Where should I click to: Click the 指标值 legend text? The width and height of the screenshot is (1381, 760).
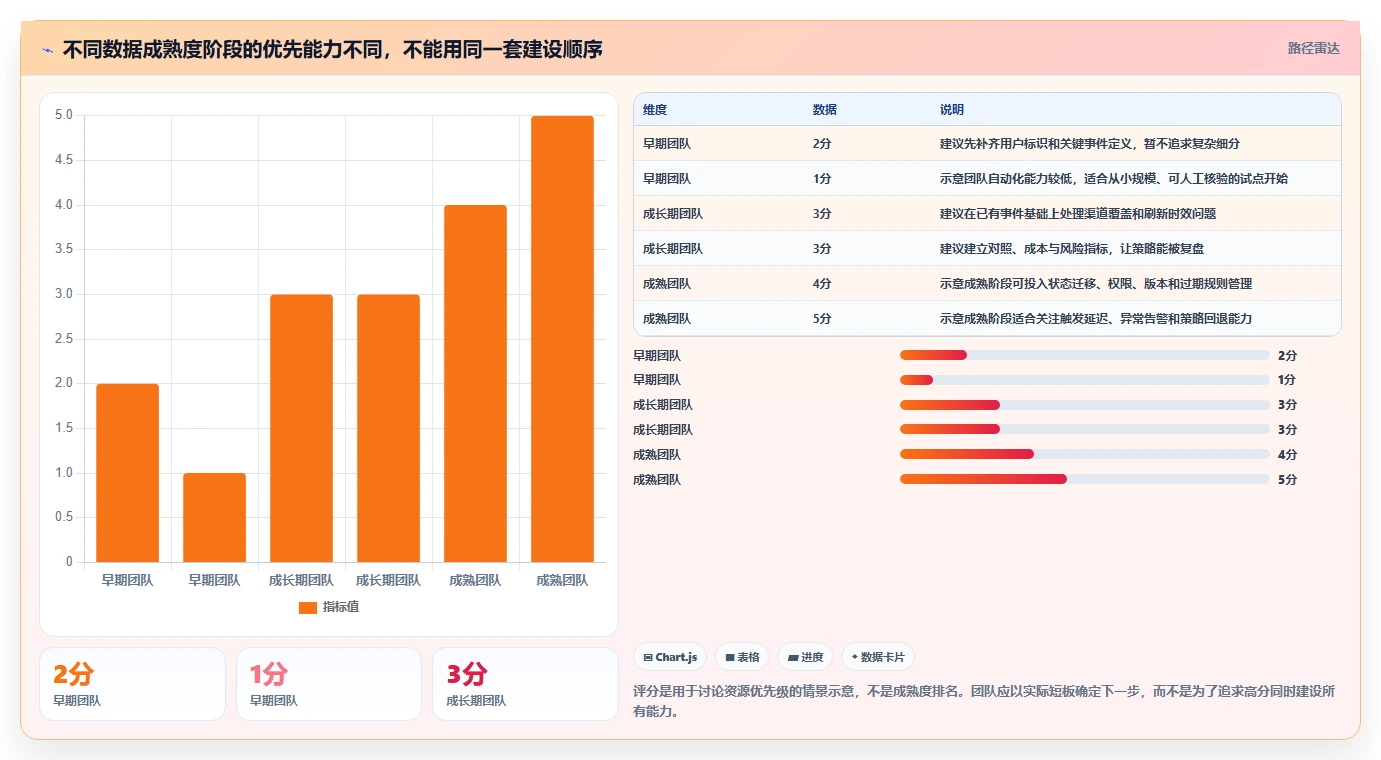pos(341,607)
